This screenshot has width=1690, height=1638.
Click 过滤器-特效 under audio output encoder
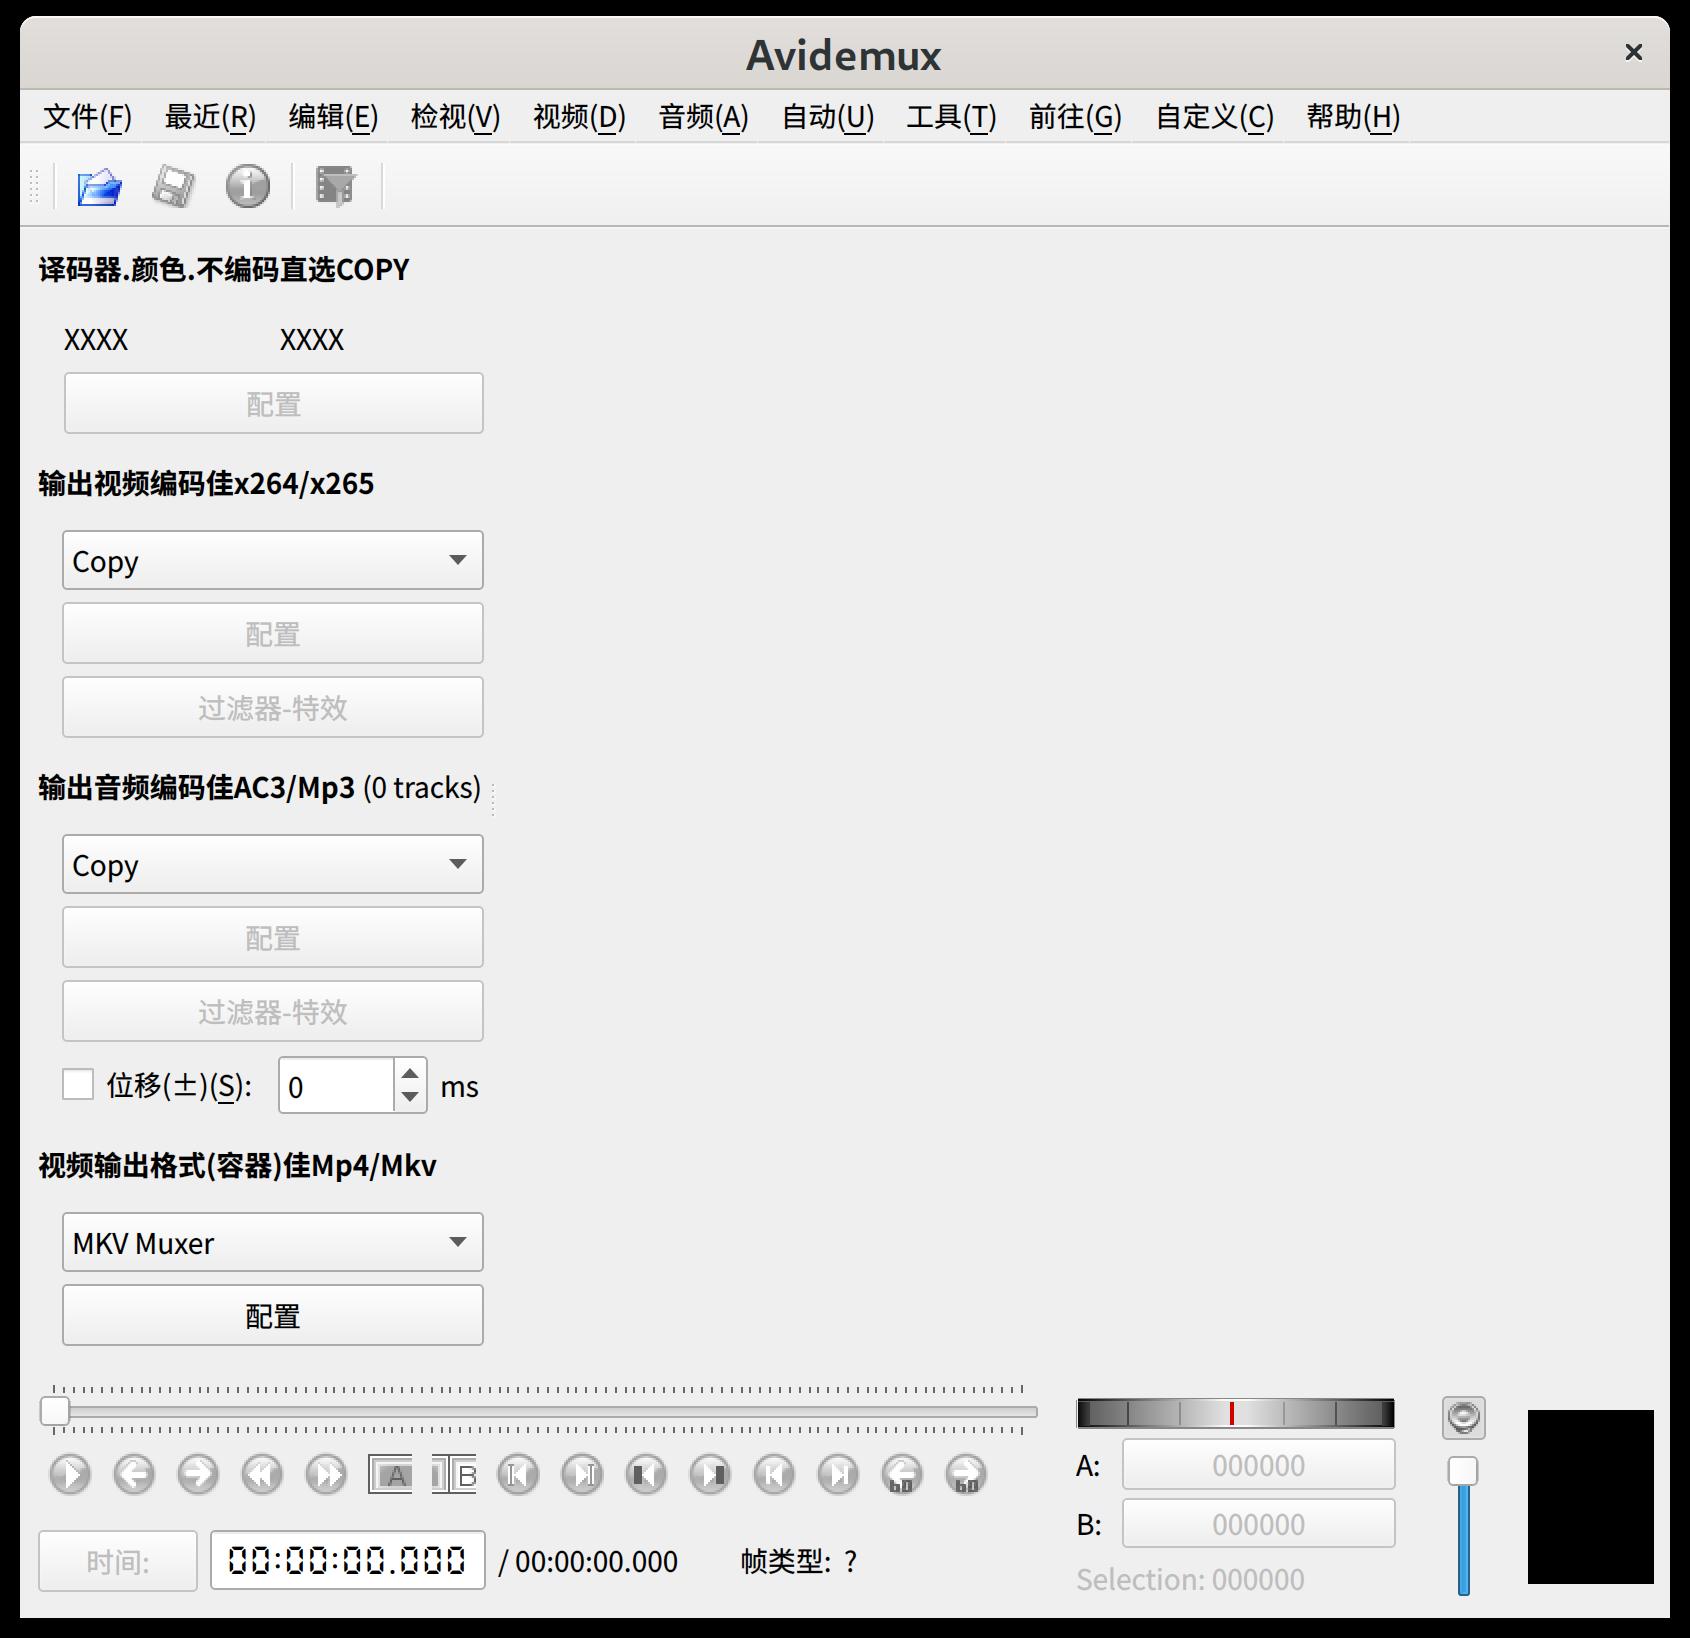272,1012
